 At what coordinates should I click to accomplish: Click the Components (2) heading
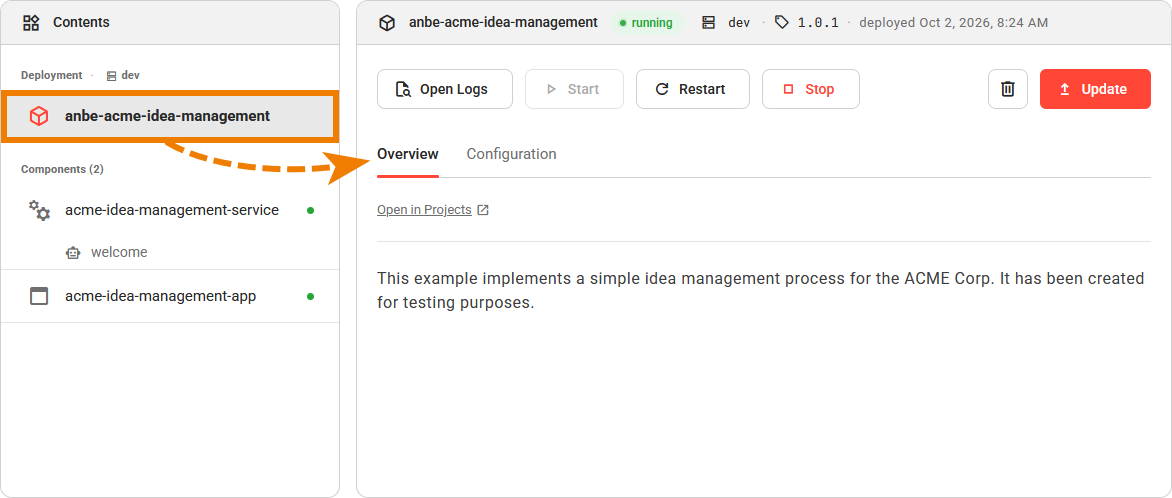click(62, 169)
